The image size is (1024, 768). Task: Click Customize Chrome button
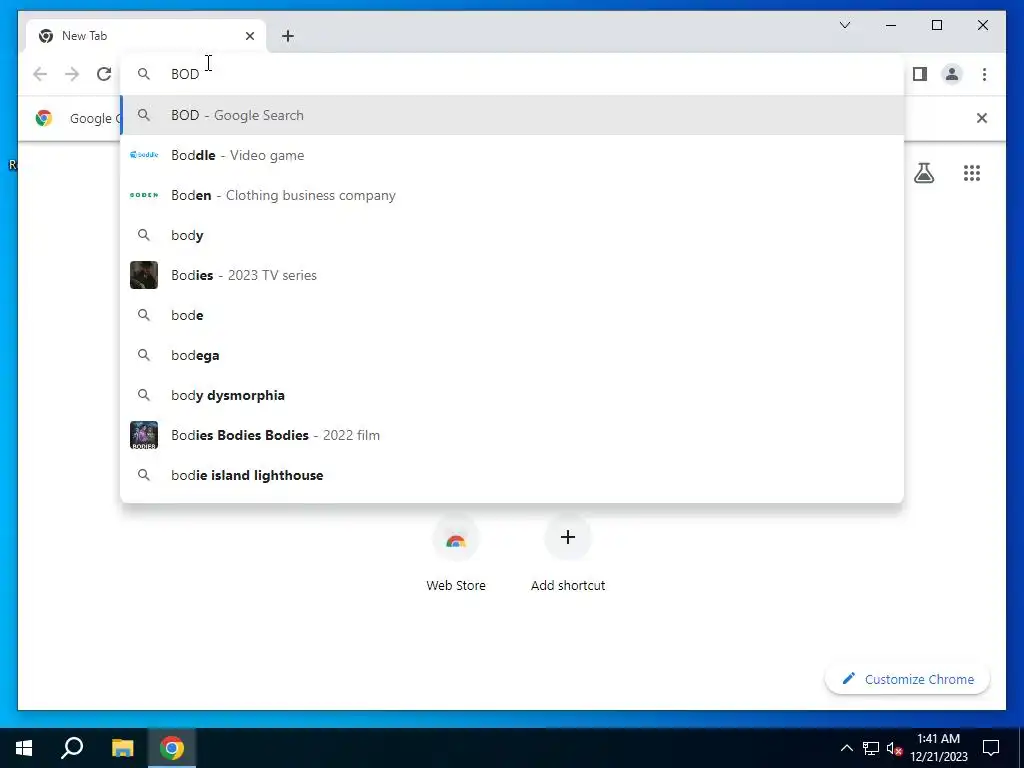point(908,679)
